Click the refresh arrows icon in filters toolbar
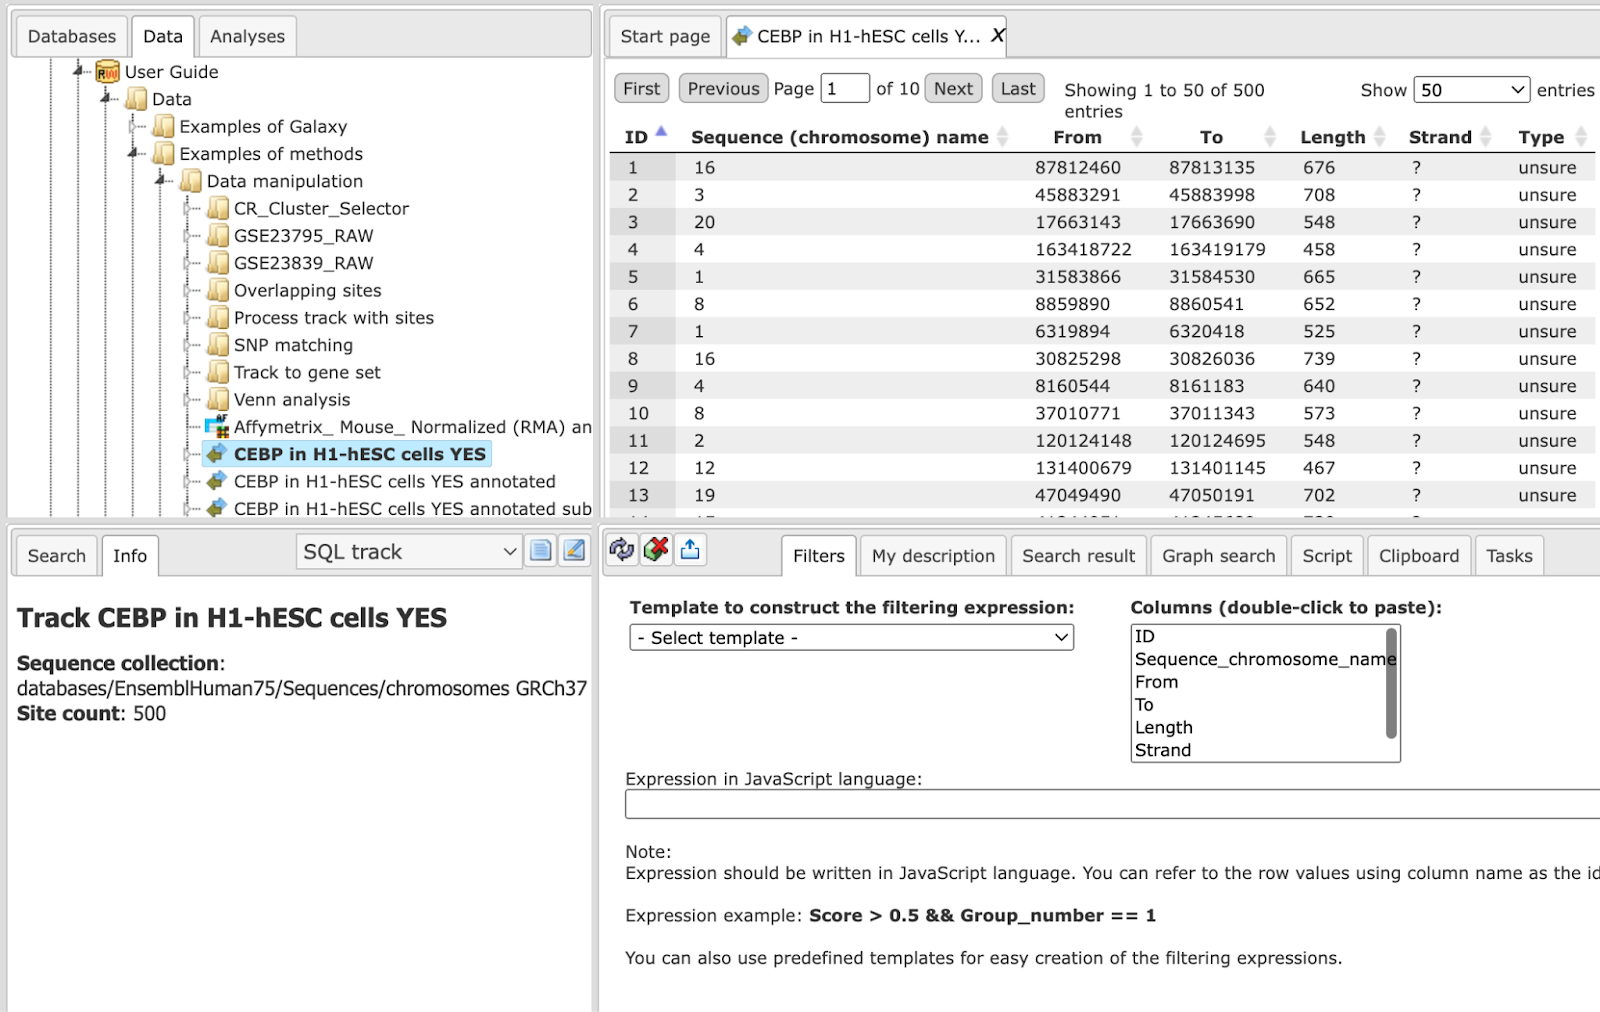1600x1012 pixels. point(622,549)
